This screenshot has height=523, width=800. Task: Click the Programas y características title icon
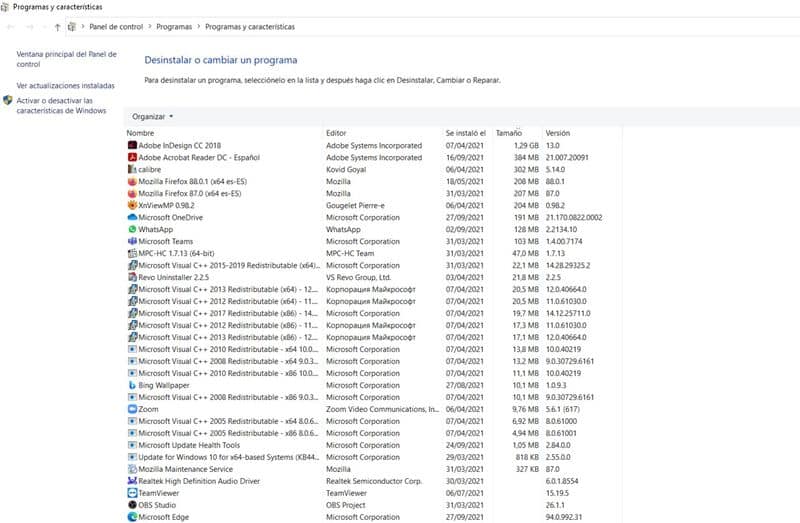click(x=5, y=7)
